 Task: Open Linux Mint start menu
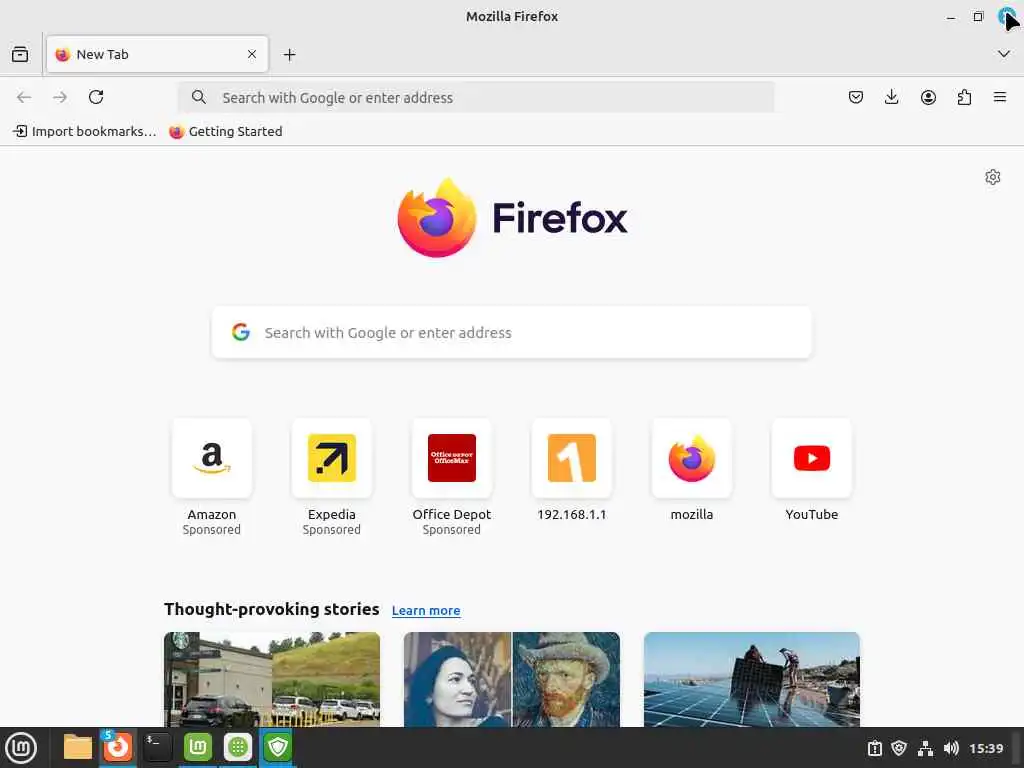tap(21, 748)
